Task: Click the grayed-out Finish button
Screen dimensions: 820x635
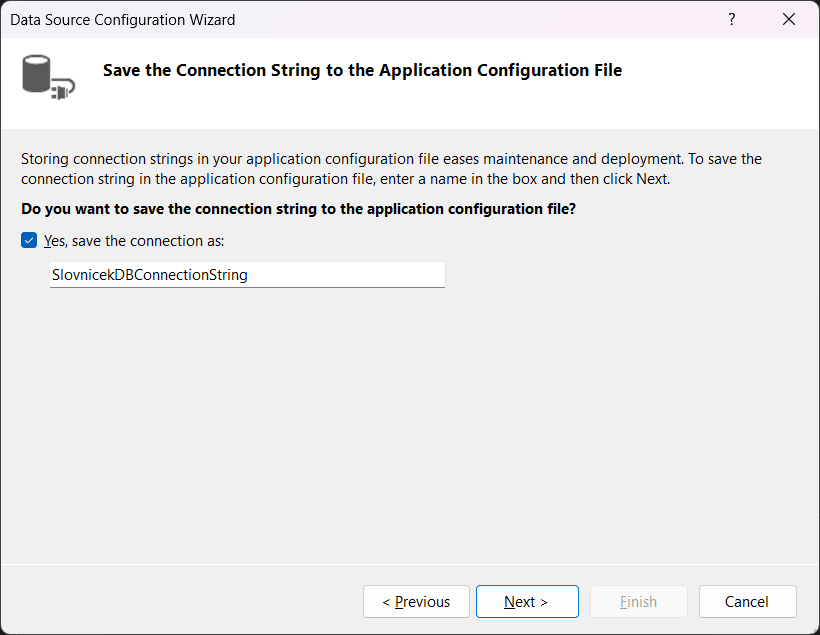Action: [x=638, y=602]
